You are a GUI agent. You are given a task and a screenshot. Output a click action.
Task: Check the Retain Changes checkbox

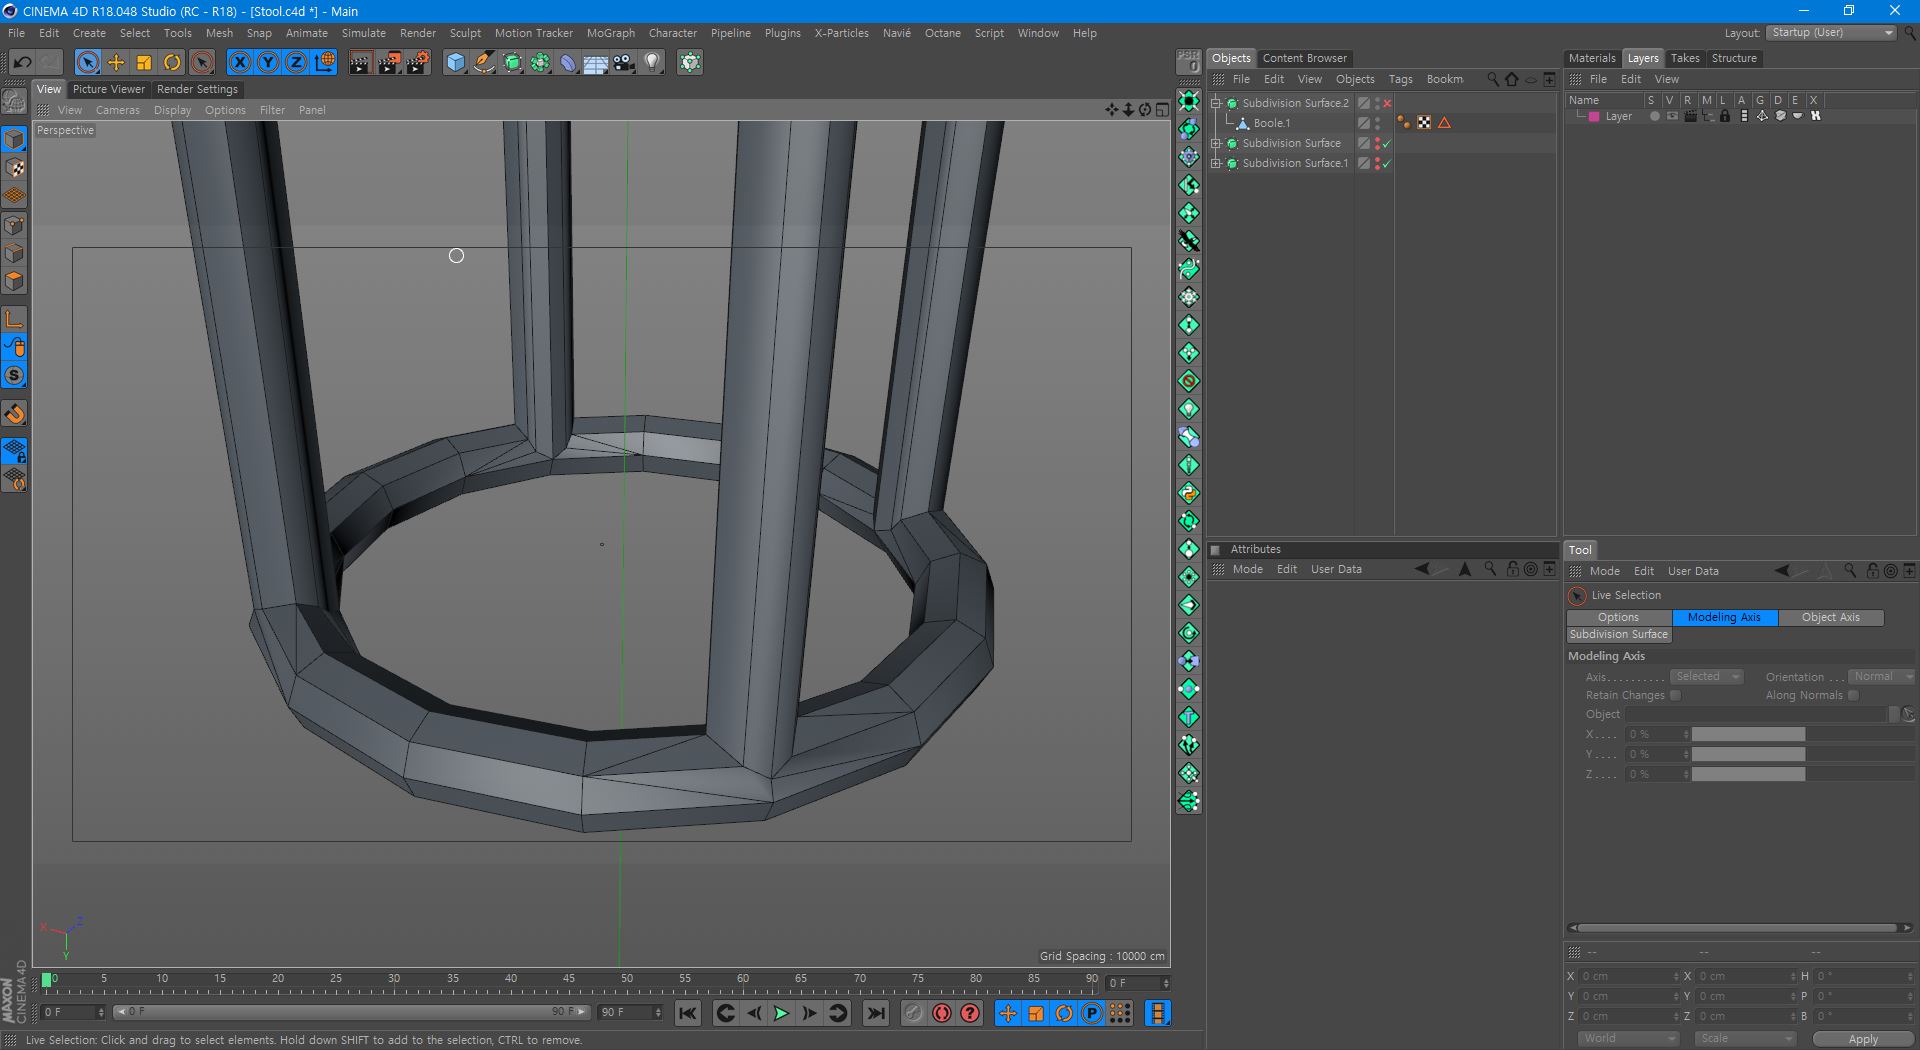pos(1676,695)
